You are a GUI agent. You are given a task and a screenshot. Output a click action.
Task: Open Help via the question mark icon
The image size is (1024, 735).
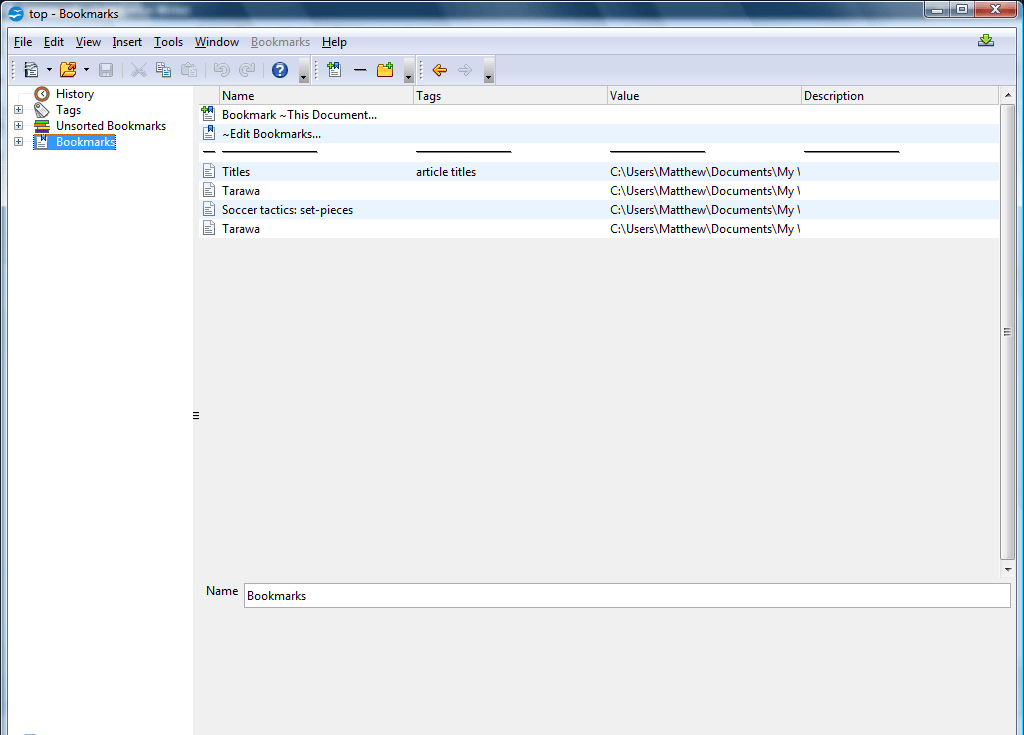click(279, 70)
